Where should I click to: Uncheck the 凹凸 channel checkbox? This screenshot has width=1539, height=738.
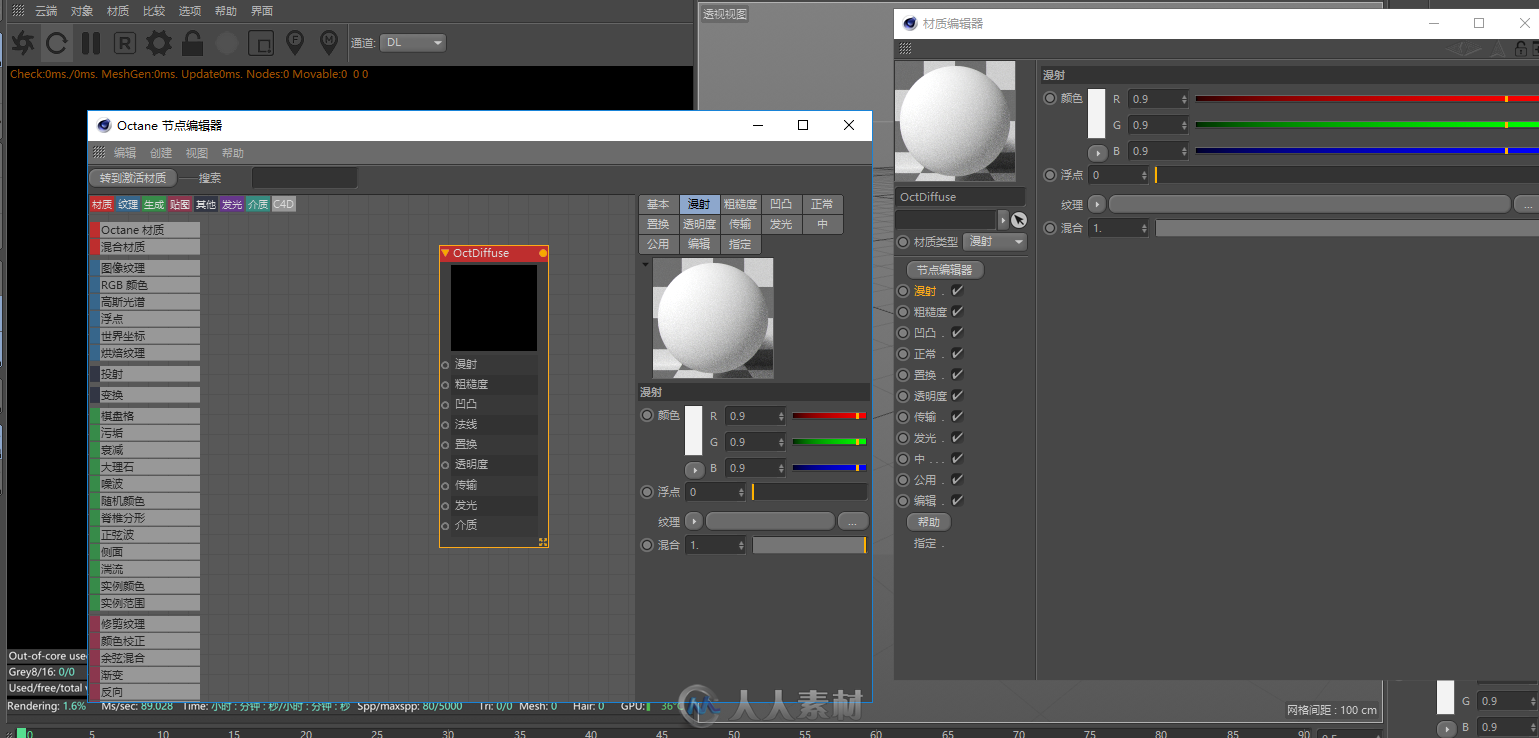point(957,332)
